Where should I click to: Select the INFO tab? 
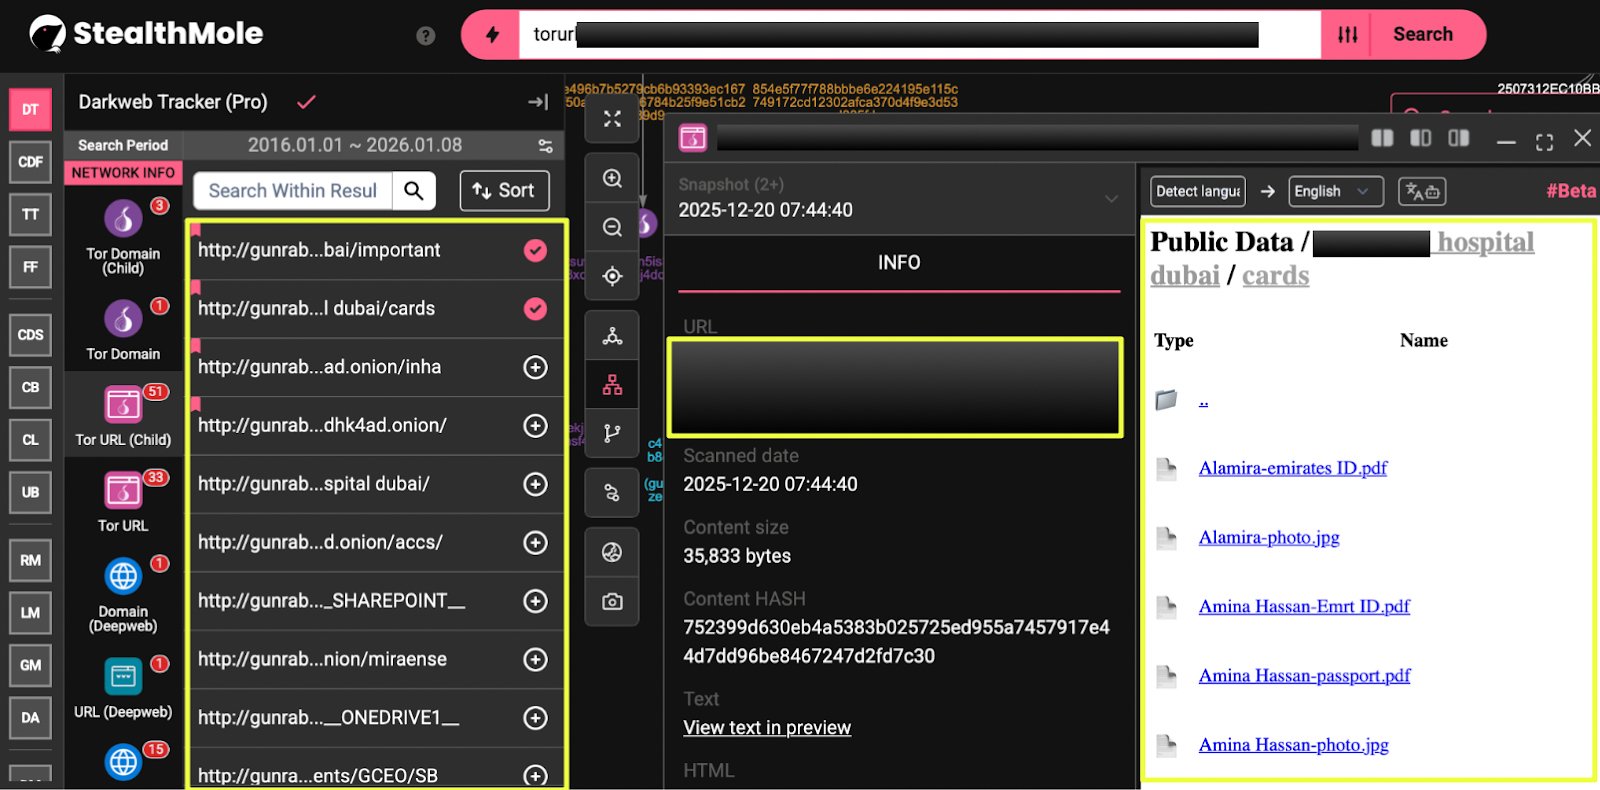898,263
